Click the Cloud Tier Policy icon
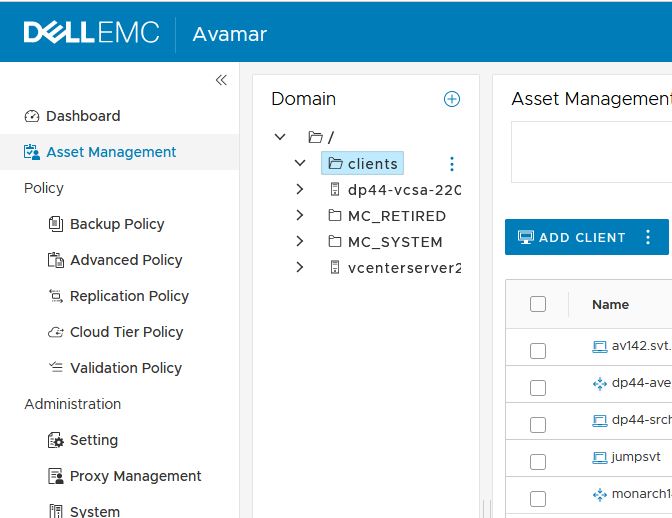The height and width of the screenshot is (518, 672). pos(56,332)
